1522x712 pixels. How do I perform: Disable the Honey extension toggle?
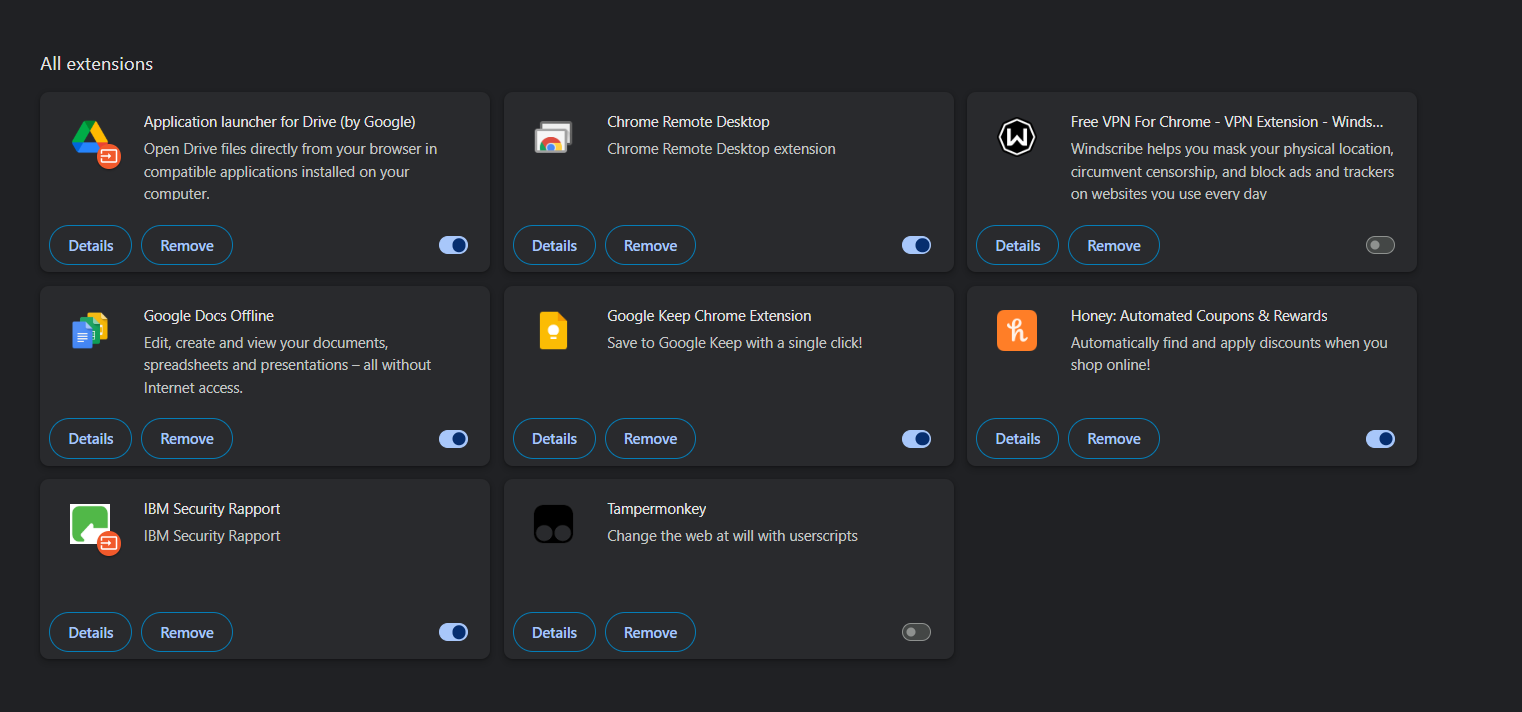(1380, 438)
